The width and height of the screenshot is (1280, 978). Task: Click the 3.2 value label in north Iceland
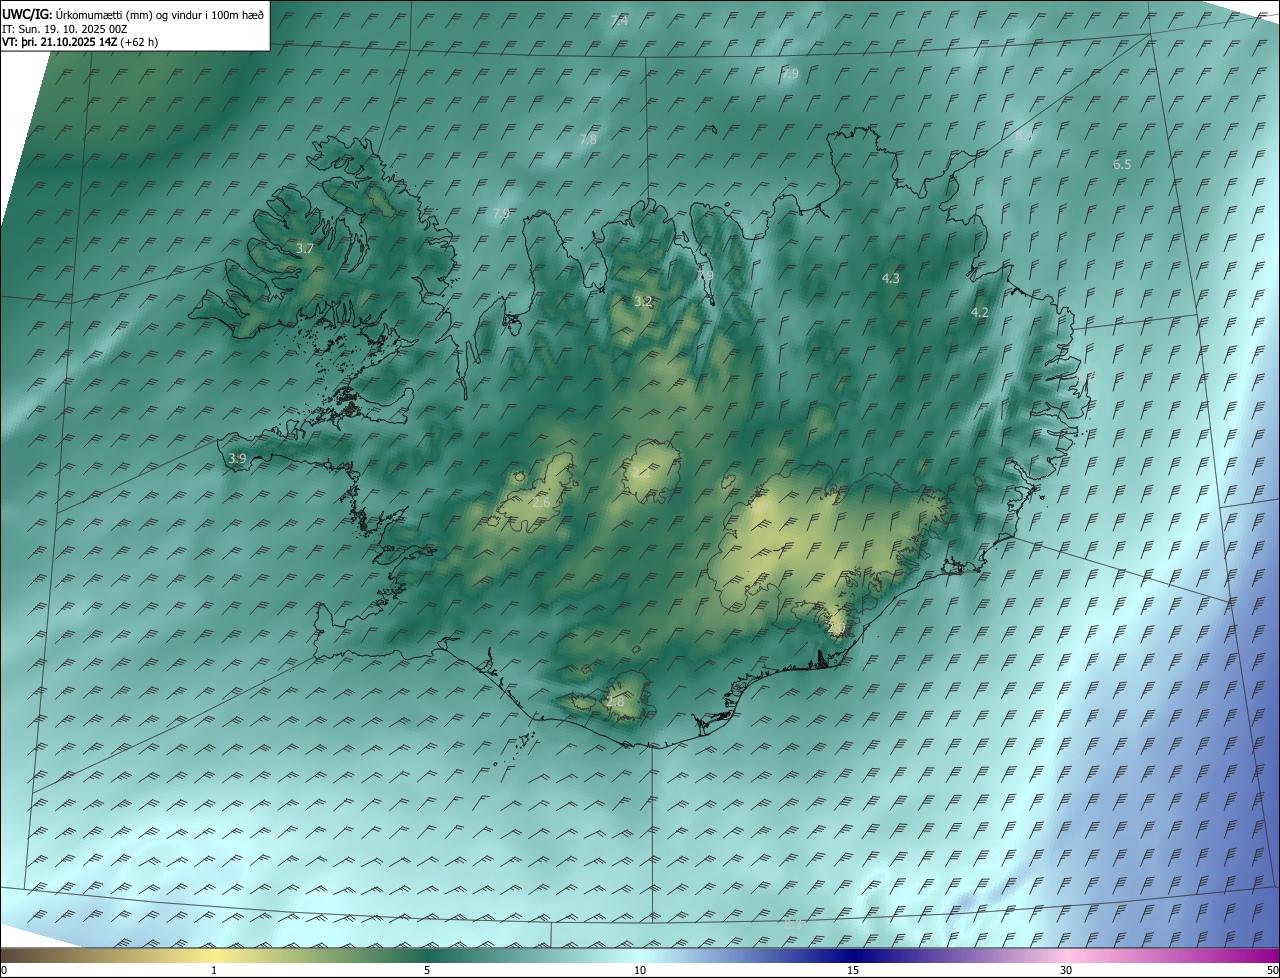[643, 301]
